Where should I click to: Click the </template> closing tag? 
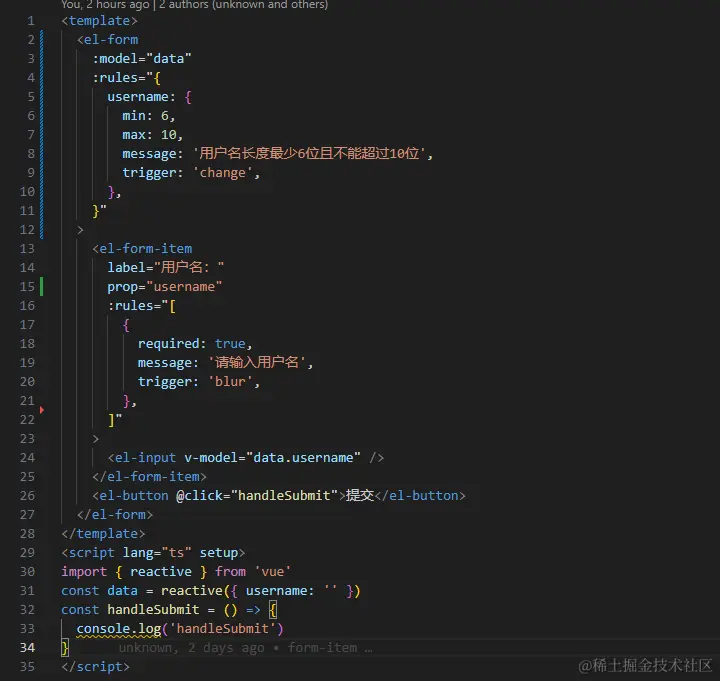point(103,534)
